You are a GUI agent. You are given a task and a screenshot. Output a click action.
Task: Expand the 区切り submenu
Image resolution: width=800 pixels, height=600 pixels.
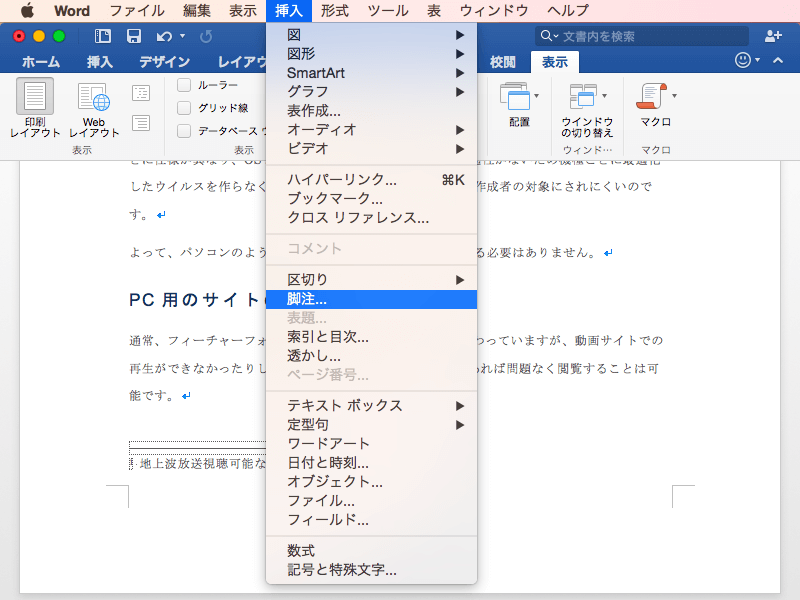point(371,280)
